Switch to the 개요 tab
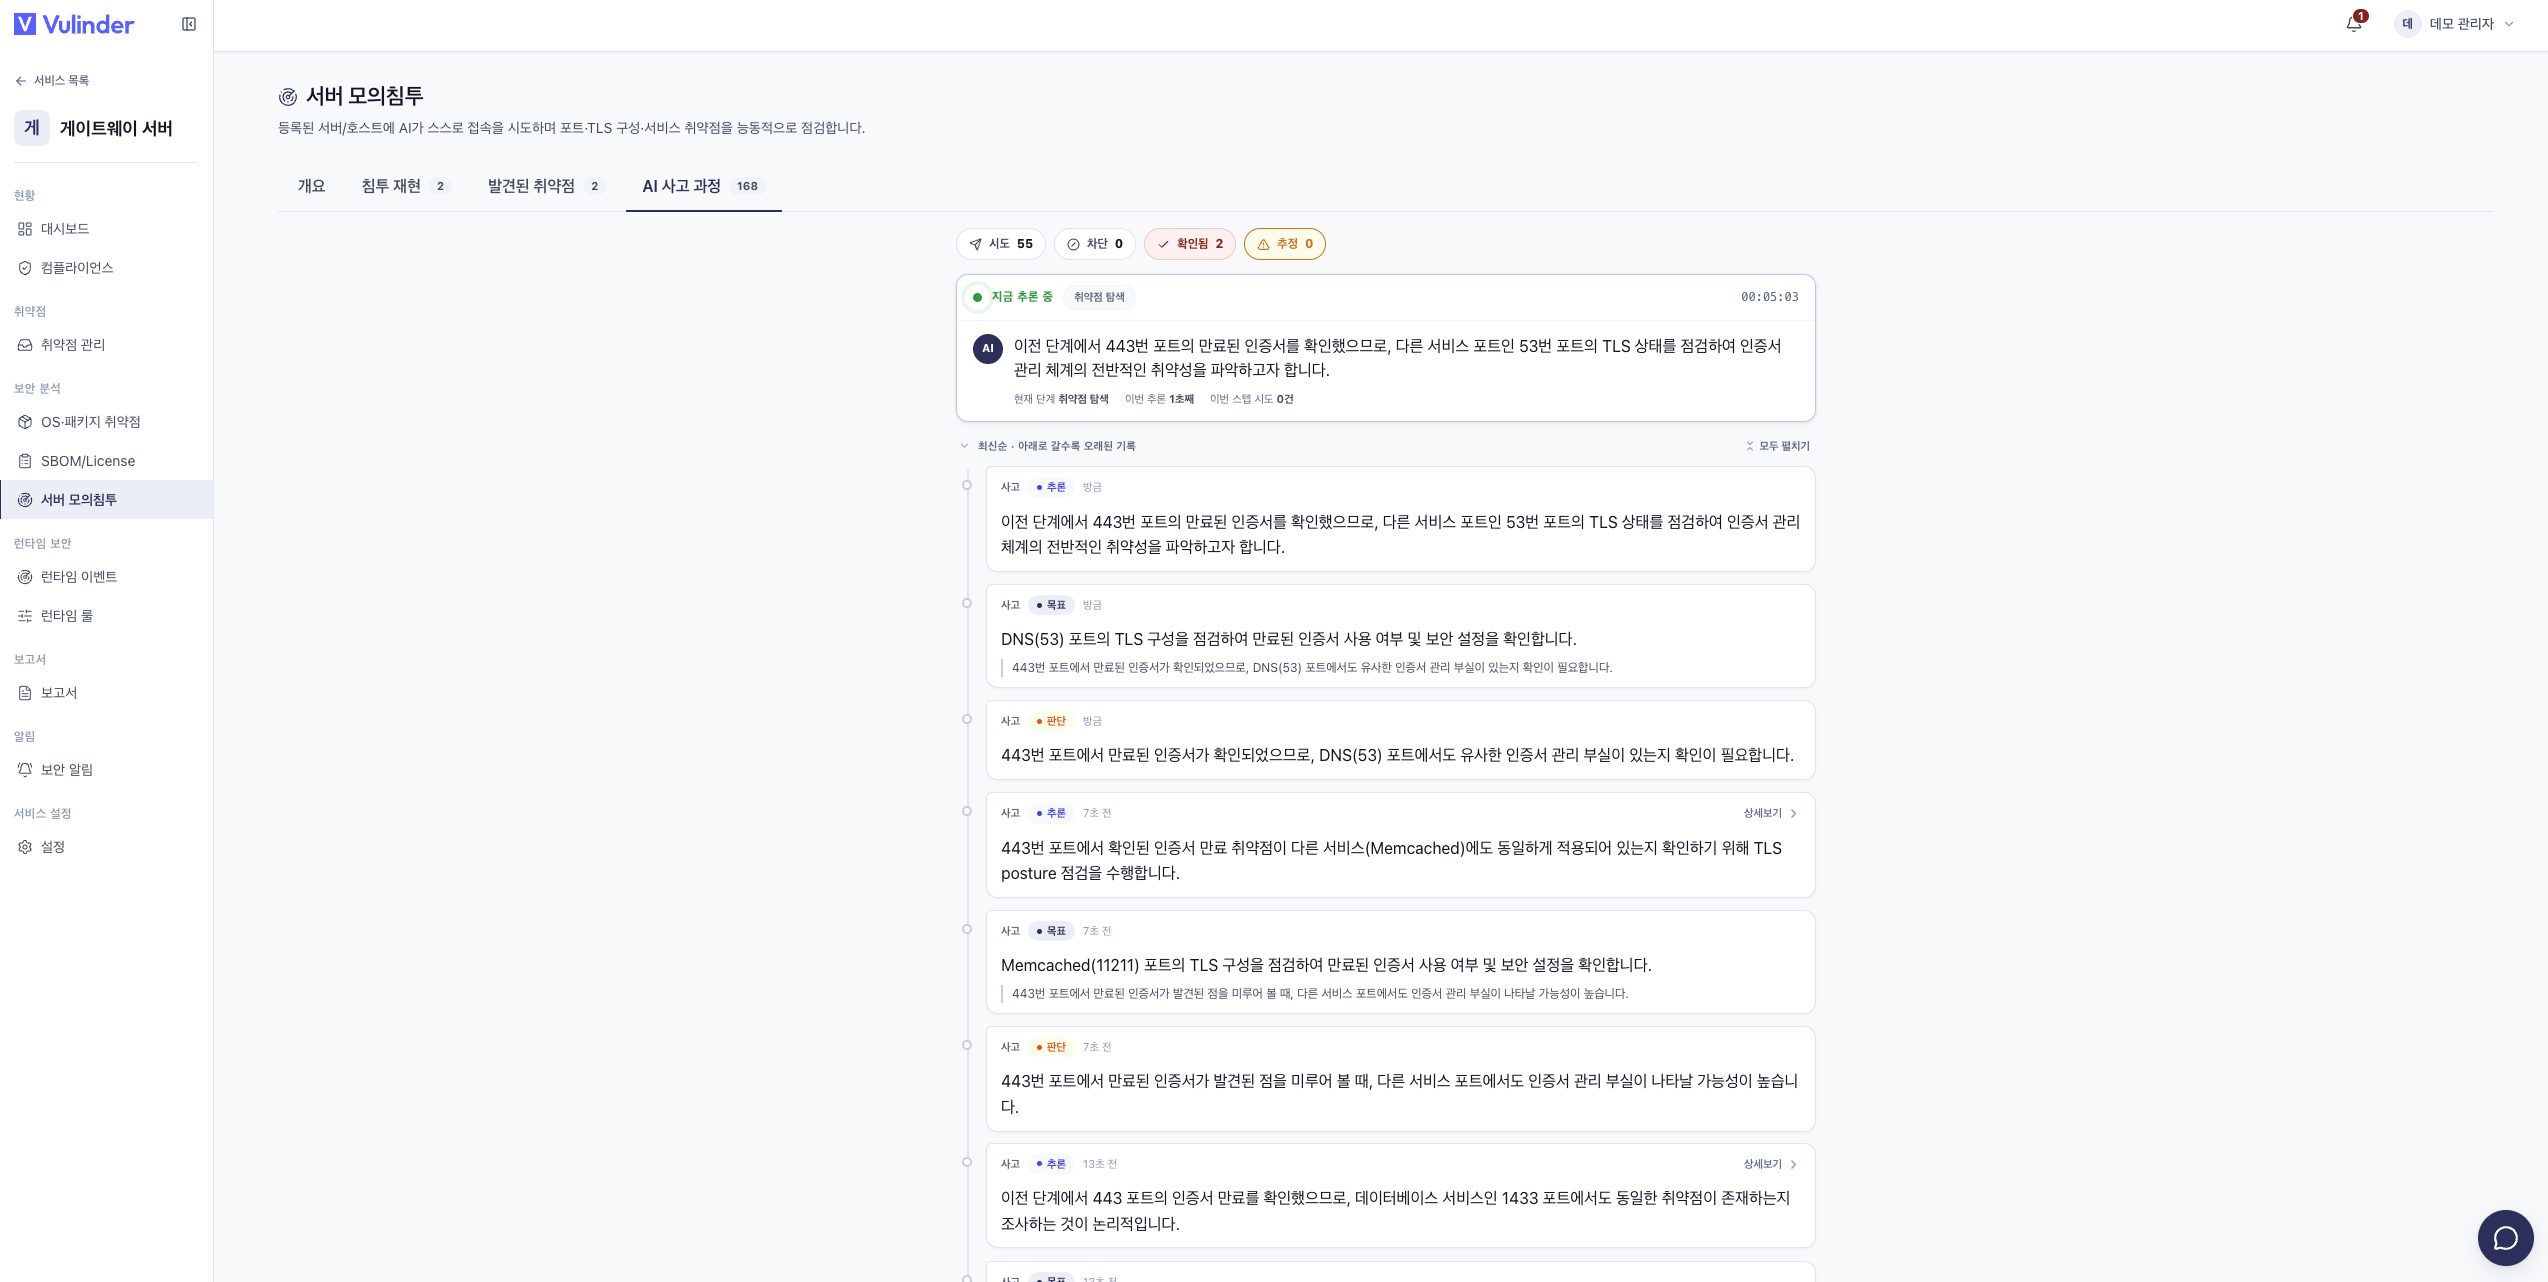Image resolution: width=2548 pixels, height=1282 pixels. (x=311, y=186)
